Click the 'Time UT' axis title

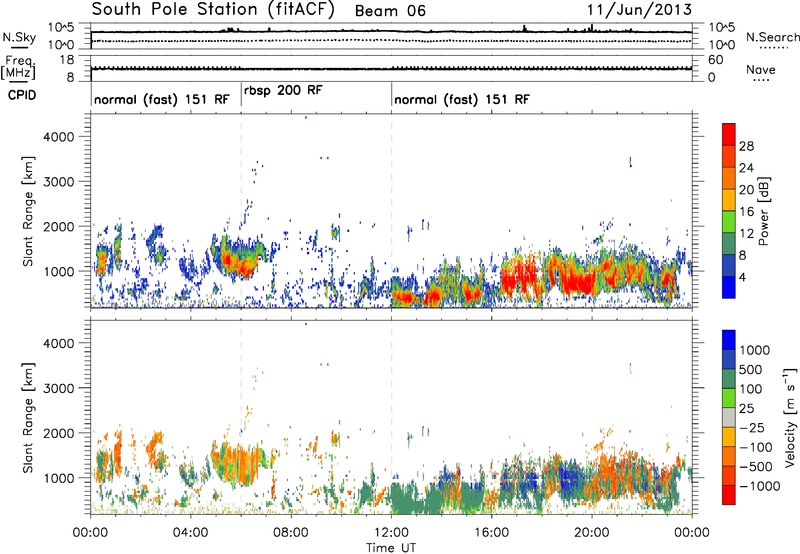click(391, 548)
